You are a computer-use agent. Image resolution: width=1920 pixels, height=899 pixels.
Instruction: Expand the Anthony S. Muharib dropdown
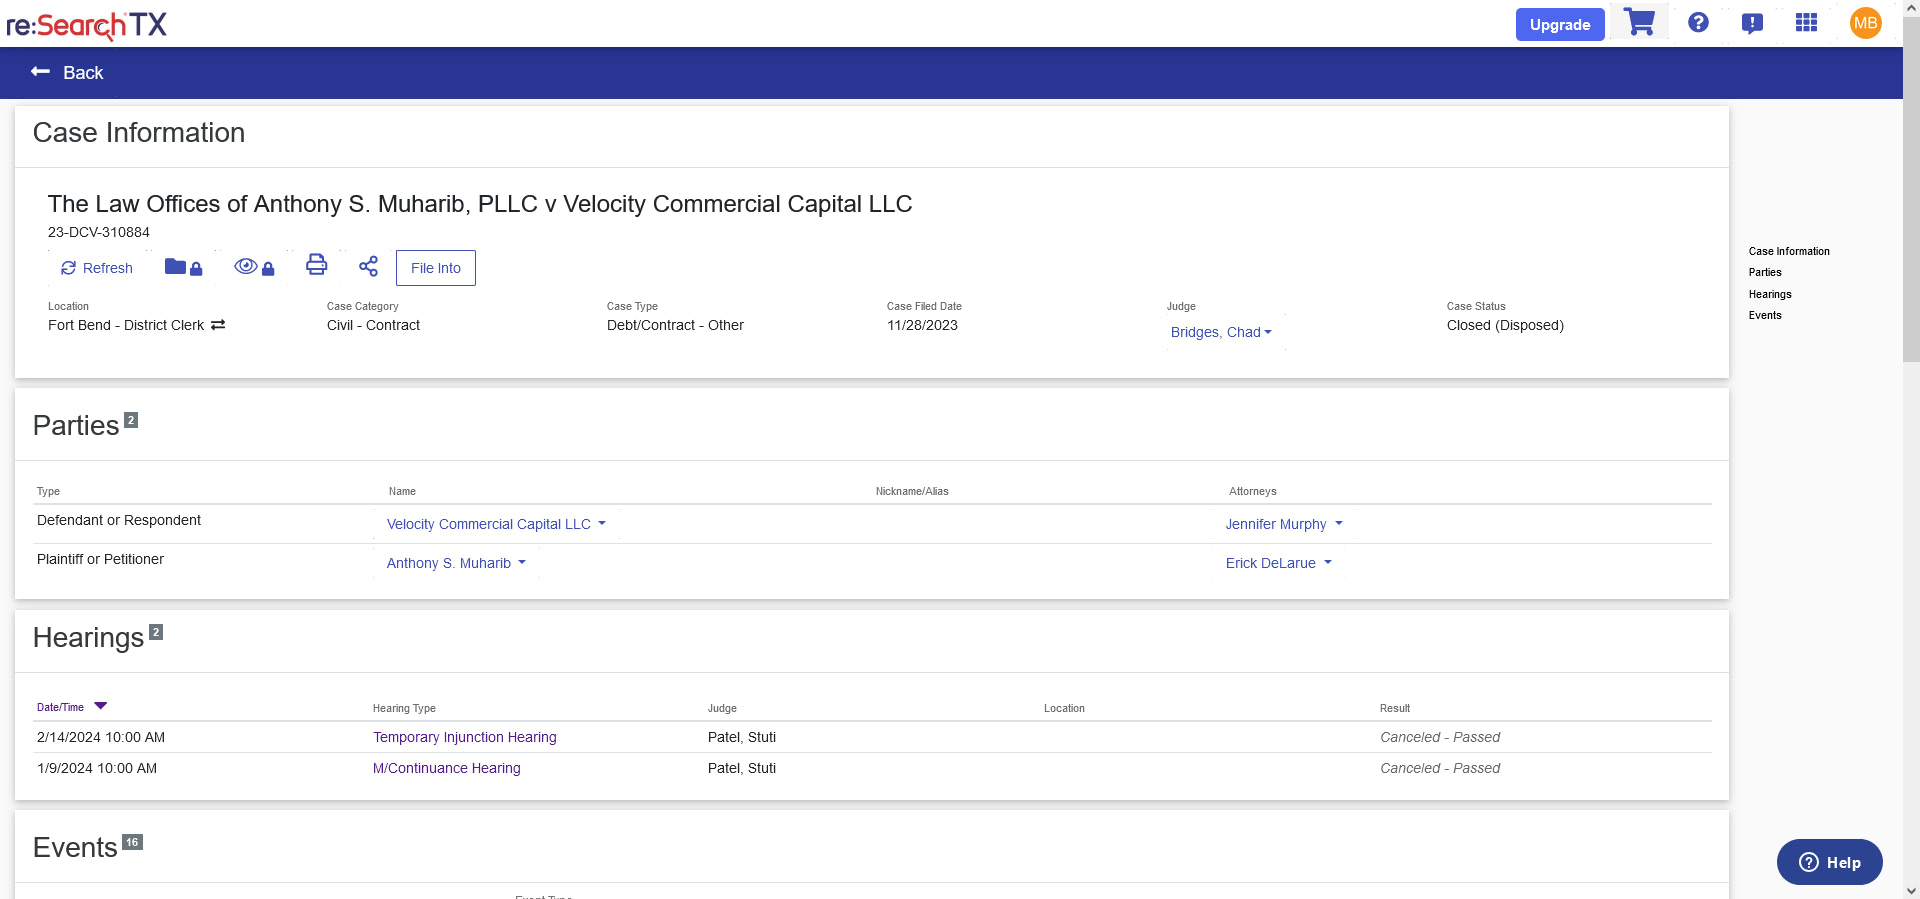click(x=456, y=563)
